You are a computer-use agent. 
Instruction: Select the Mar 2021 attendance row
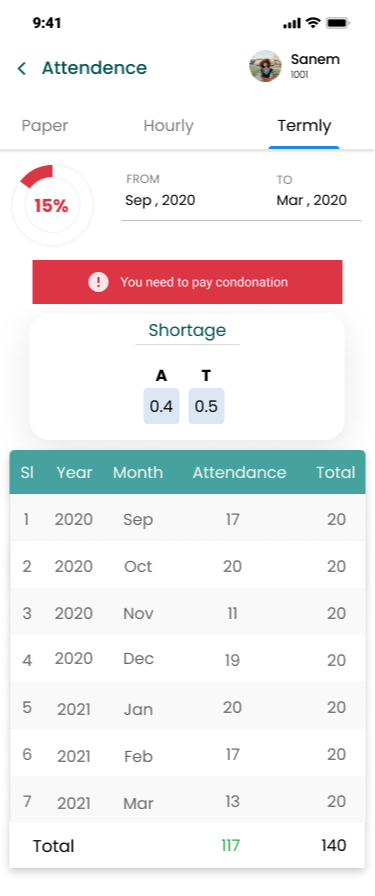click(x=188, y=801)
